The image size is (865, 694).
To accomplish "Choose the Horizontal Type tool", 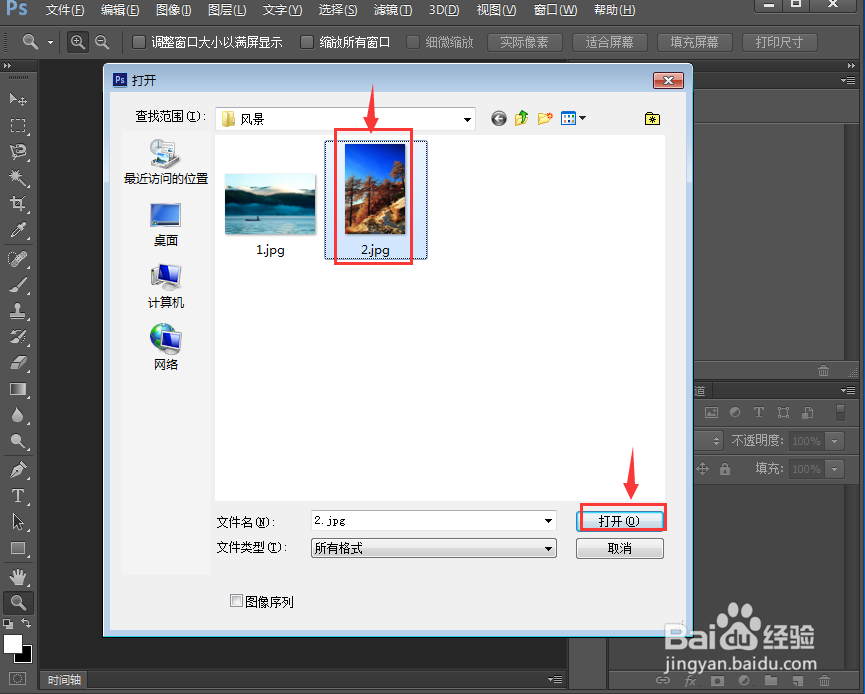I will pos(18,495).
